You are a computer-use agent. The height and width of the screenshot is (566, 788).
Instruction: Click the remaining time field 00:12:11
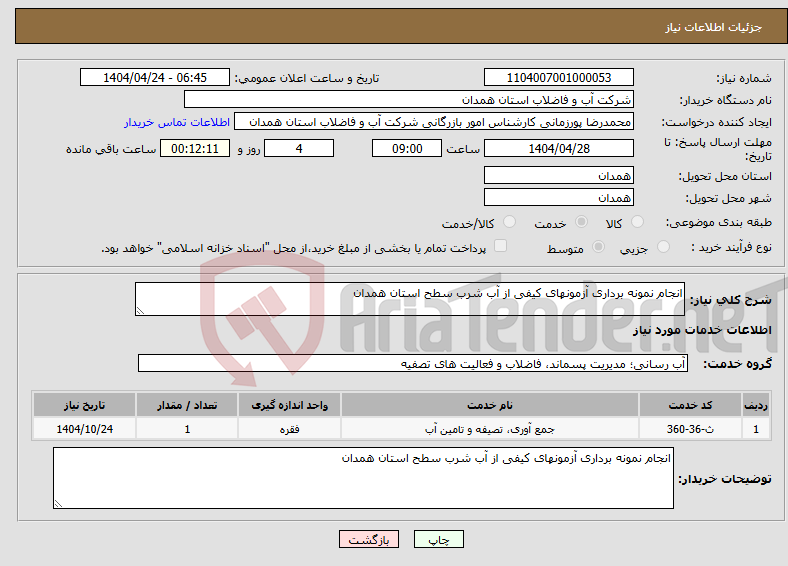point(195,148)
